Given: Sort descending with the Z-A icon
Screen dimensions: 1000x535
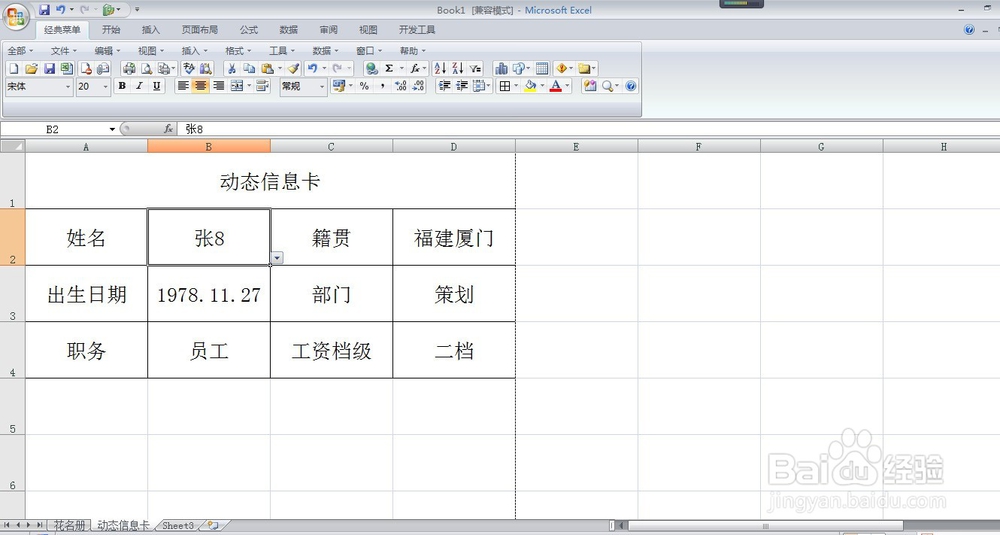Looking at the screenshot, I should (x=457, y=68).
